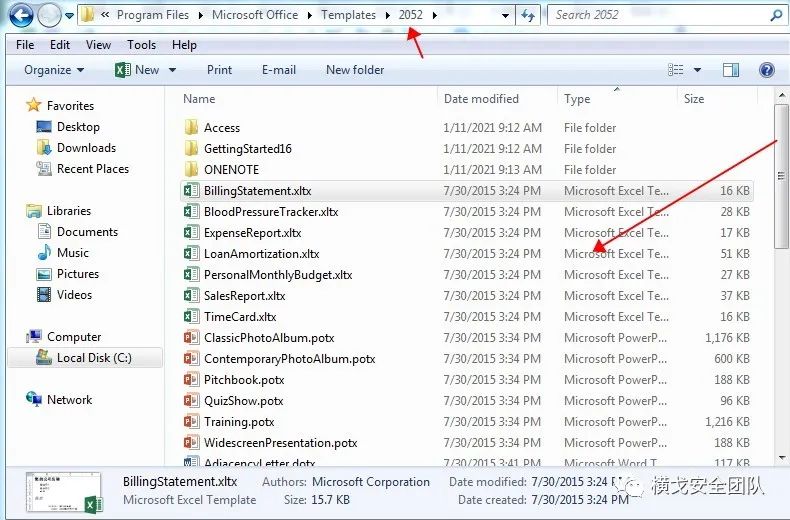The image size is (790, 520).
Task: Select Libraries in the navigation pane
Action: coord(69,211)
